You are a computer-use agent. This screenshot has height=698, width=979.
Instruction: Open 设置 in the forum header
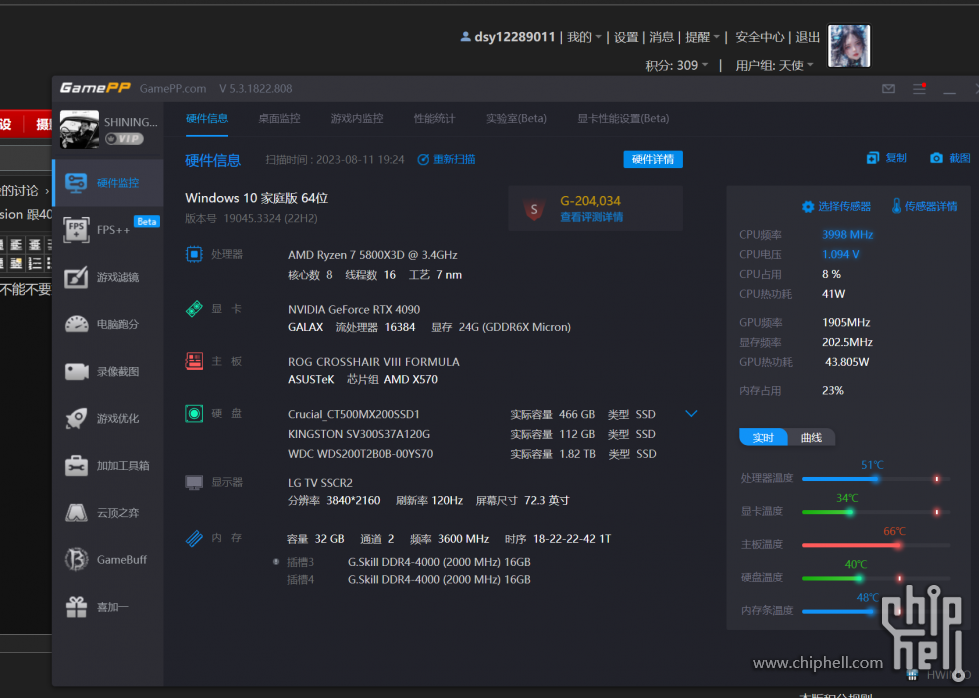point(626,37)
